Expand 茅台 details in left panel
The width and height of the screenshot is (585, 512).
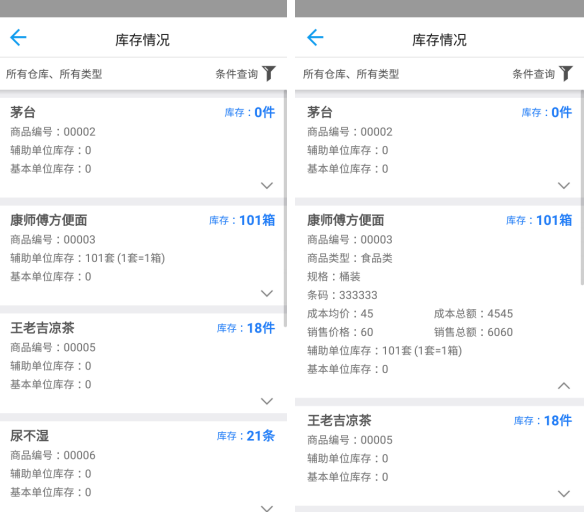267,185
